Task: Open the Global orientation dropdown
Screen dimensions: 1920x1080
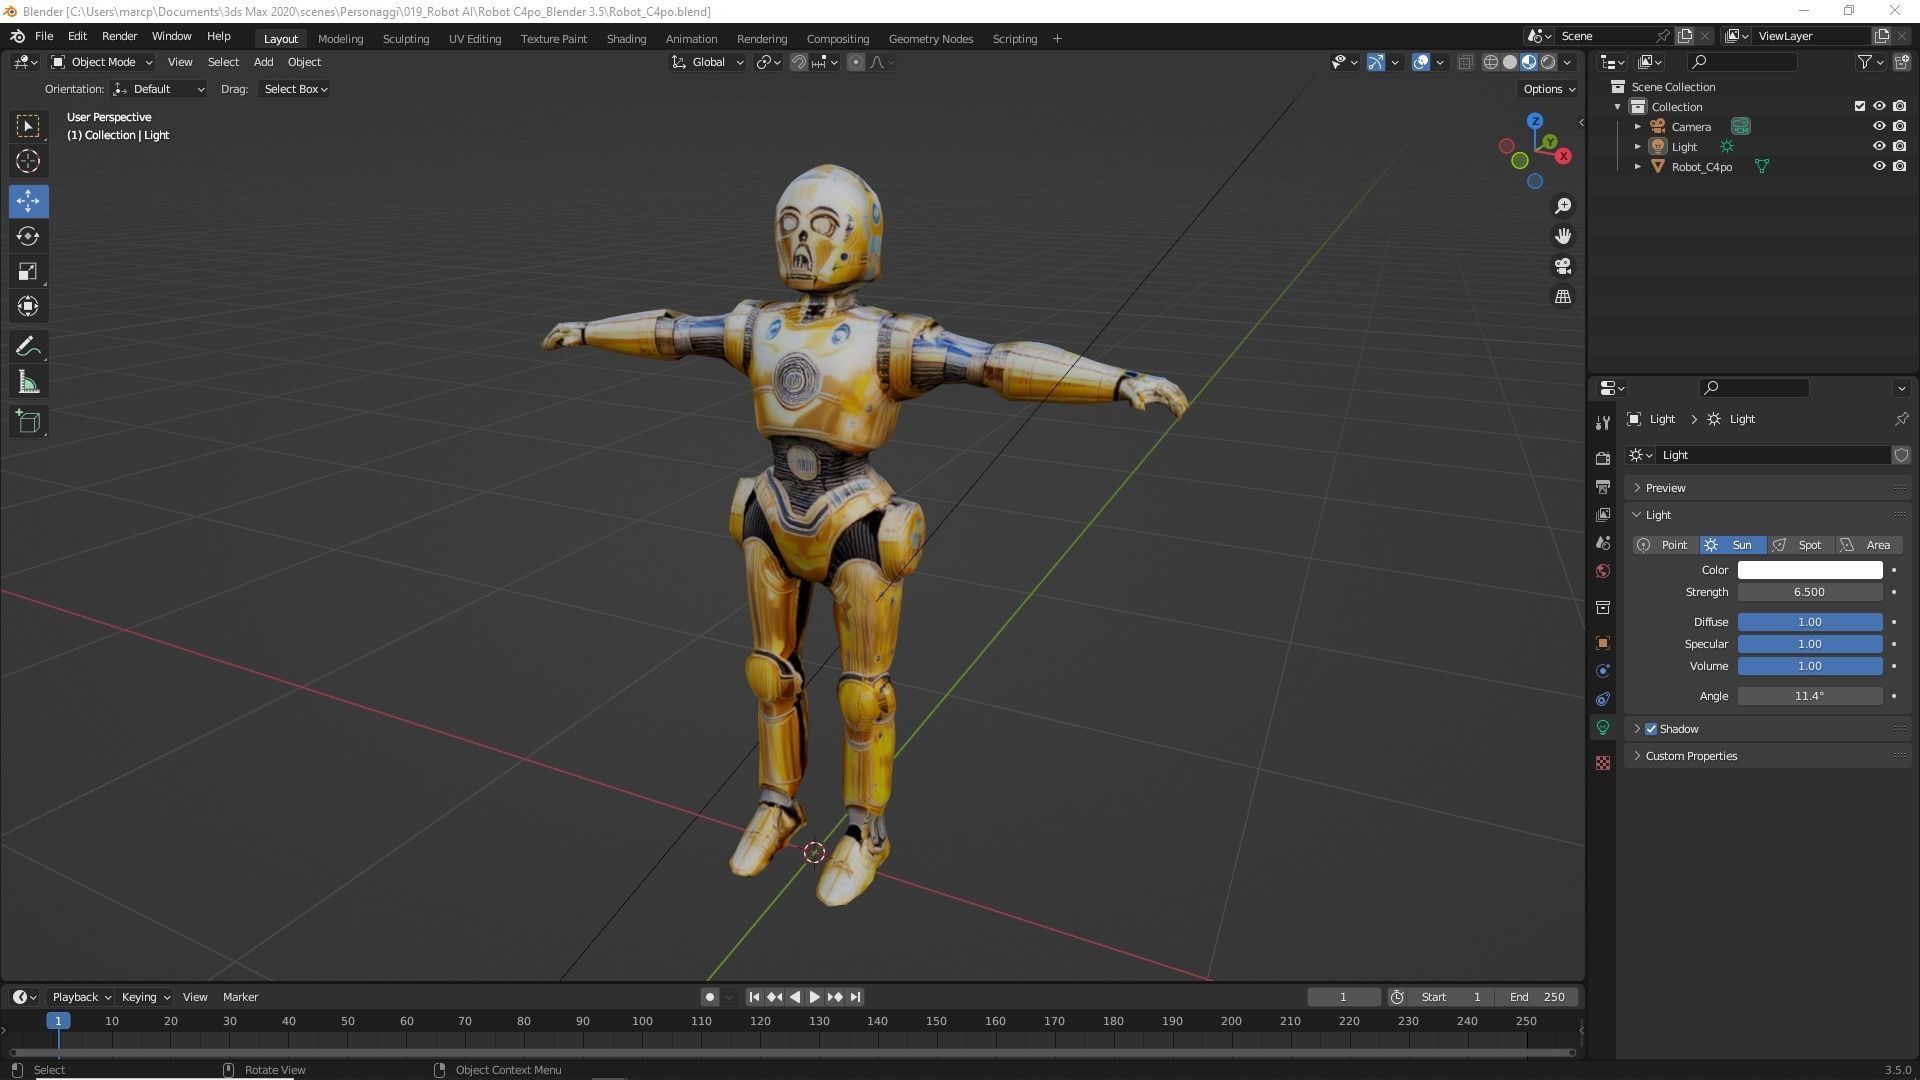Action: click(707, 62)
